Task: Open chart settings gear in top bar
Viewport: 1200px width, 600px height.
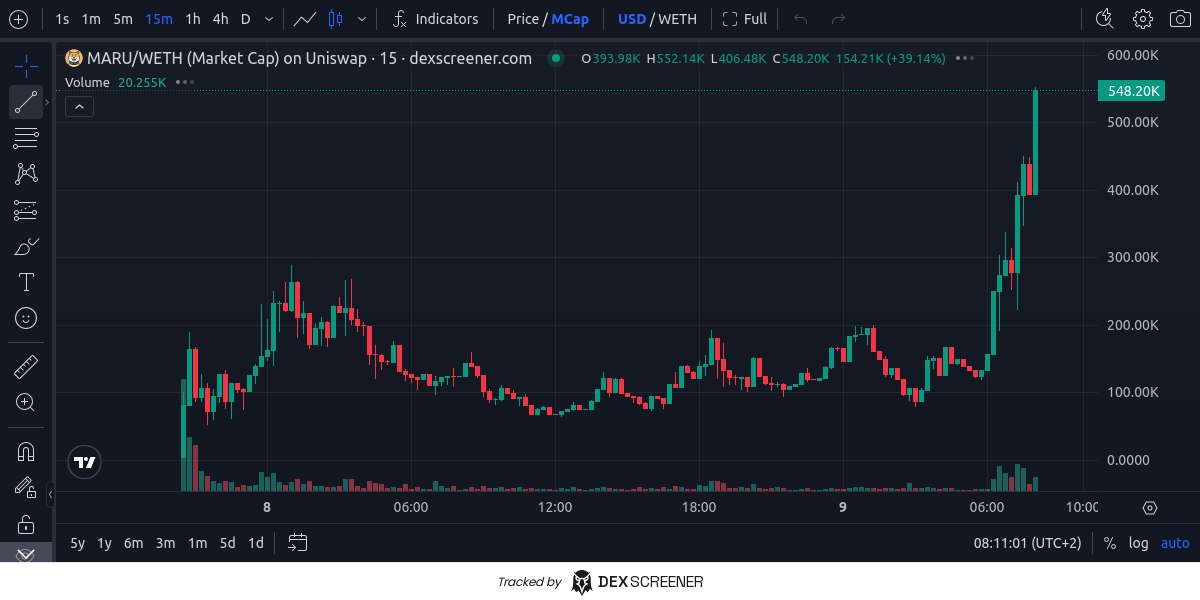Action: coord(1143,18)
